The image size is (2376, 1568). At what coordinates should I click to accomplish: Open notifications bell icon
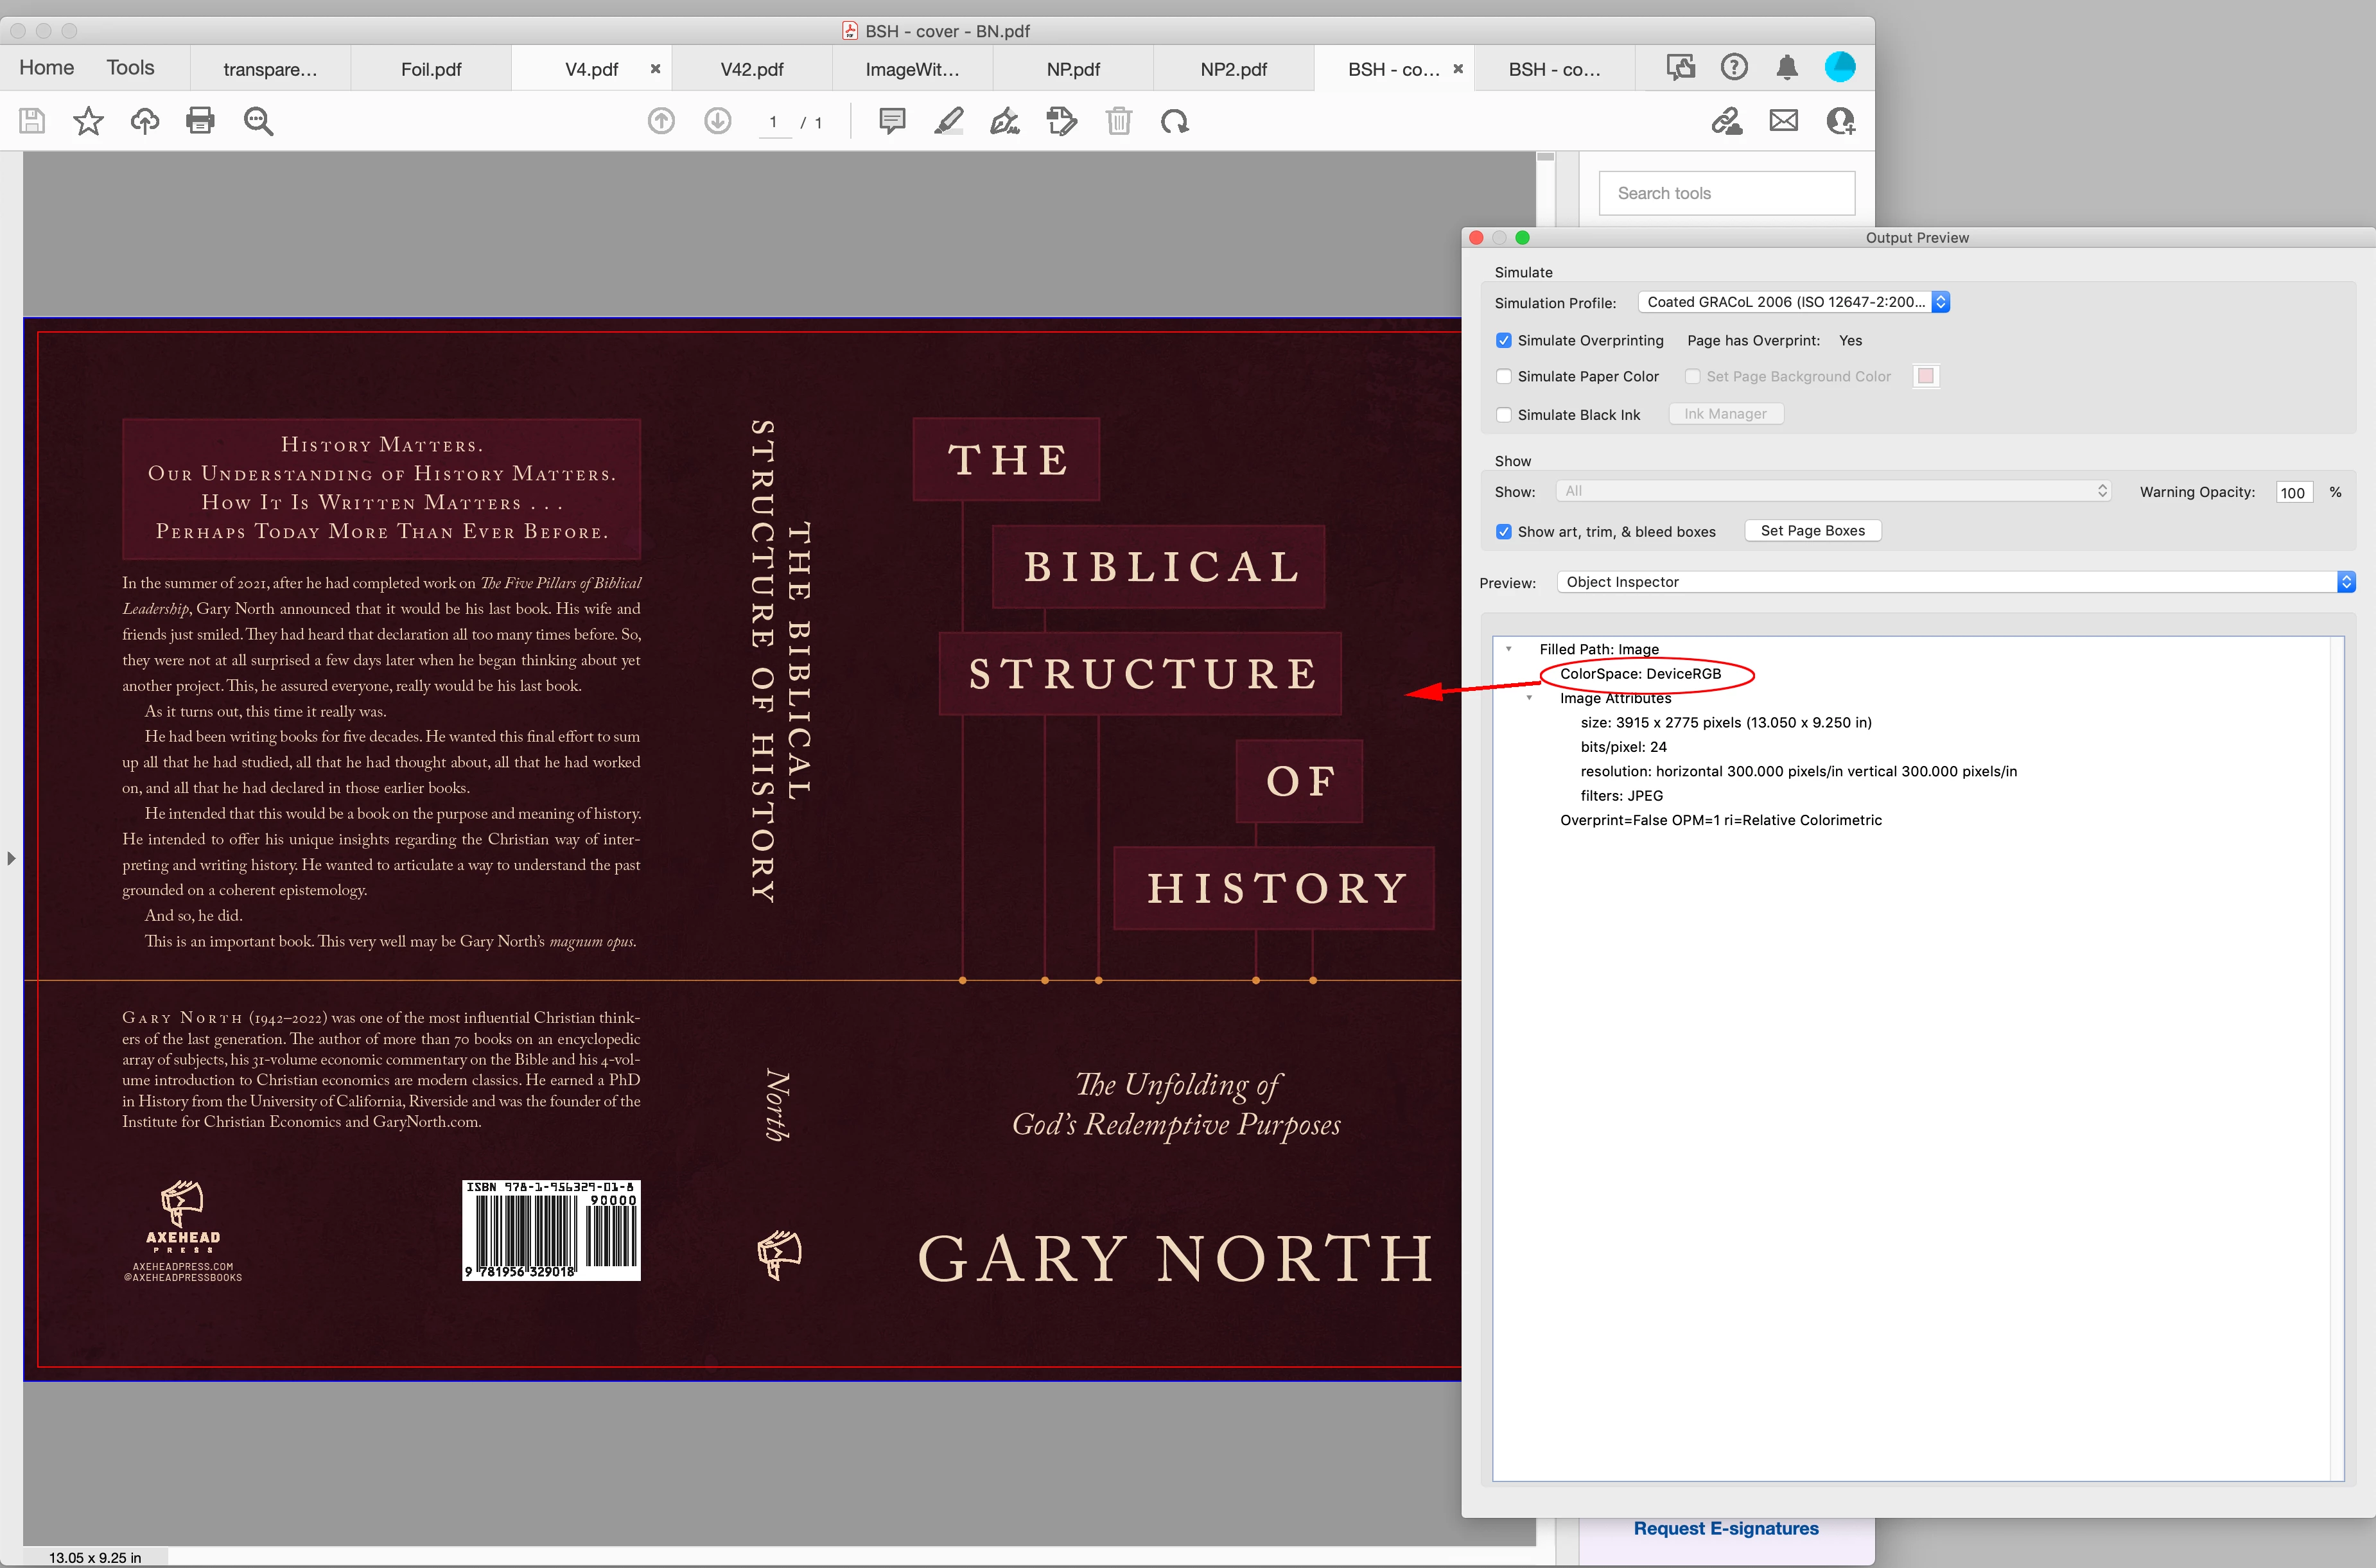pos(1787,67)
